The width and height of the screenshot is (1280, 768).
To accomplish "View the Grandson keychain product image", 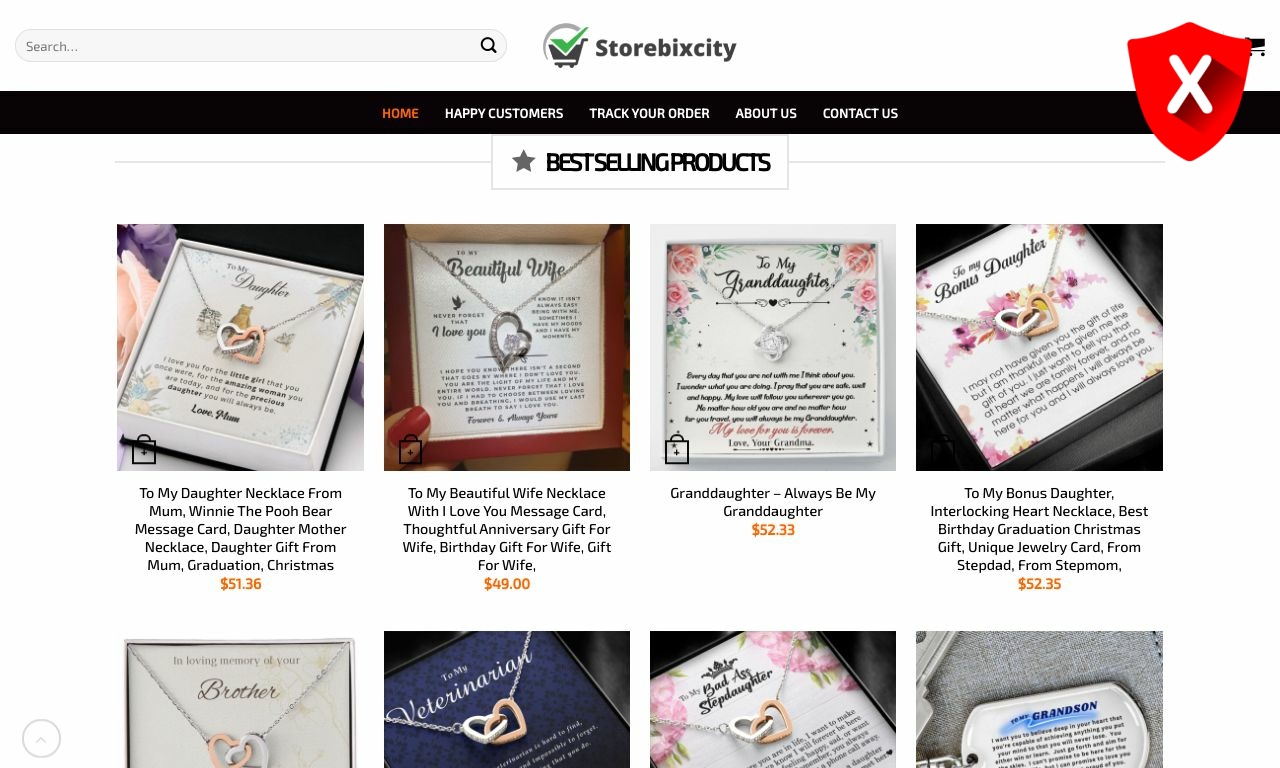I will 1039,700.
